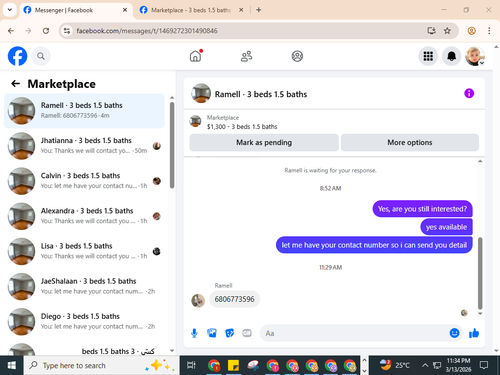Go back from Marketplace with arrow

pos(16,84)
